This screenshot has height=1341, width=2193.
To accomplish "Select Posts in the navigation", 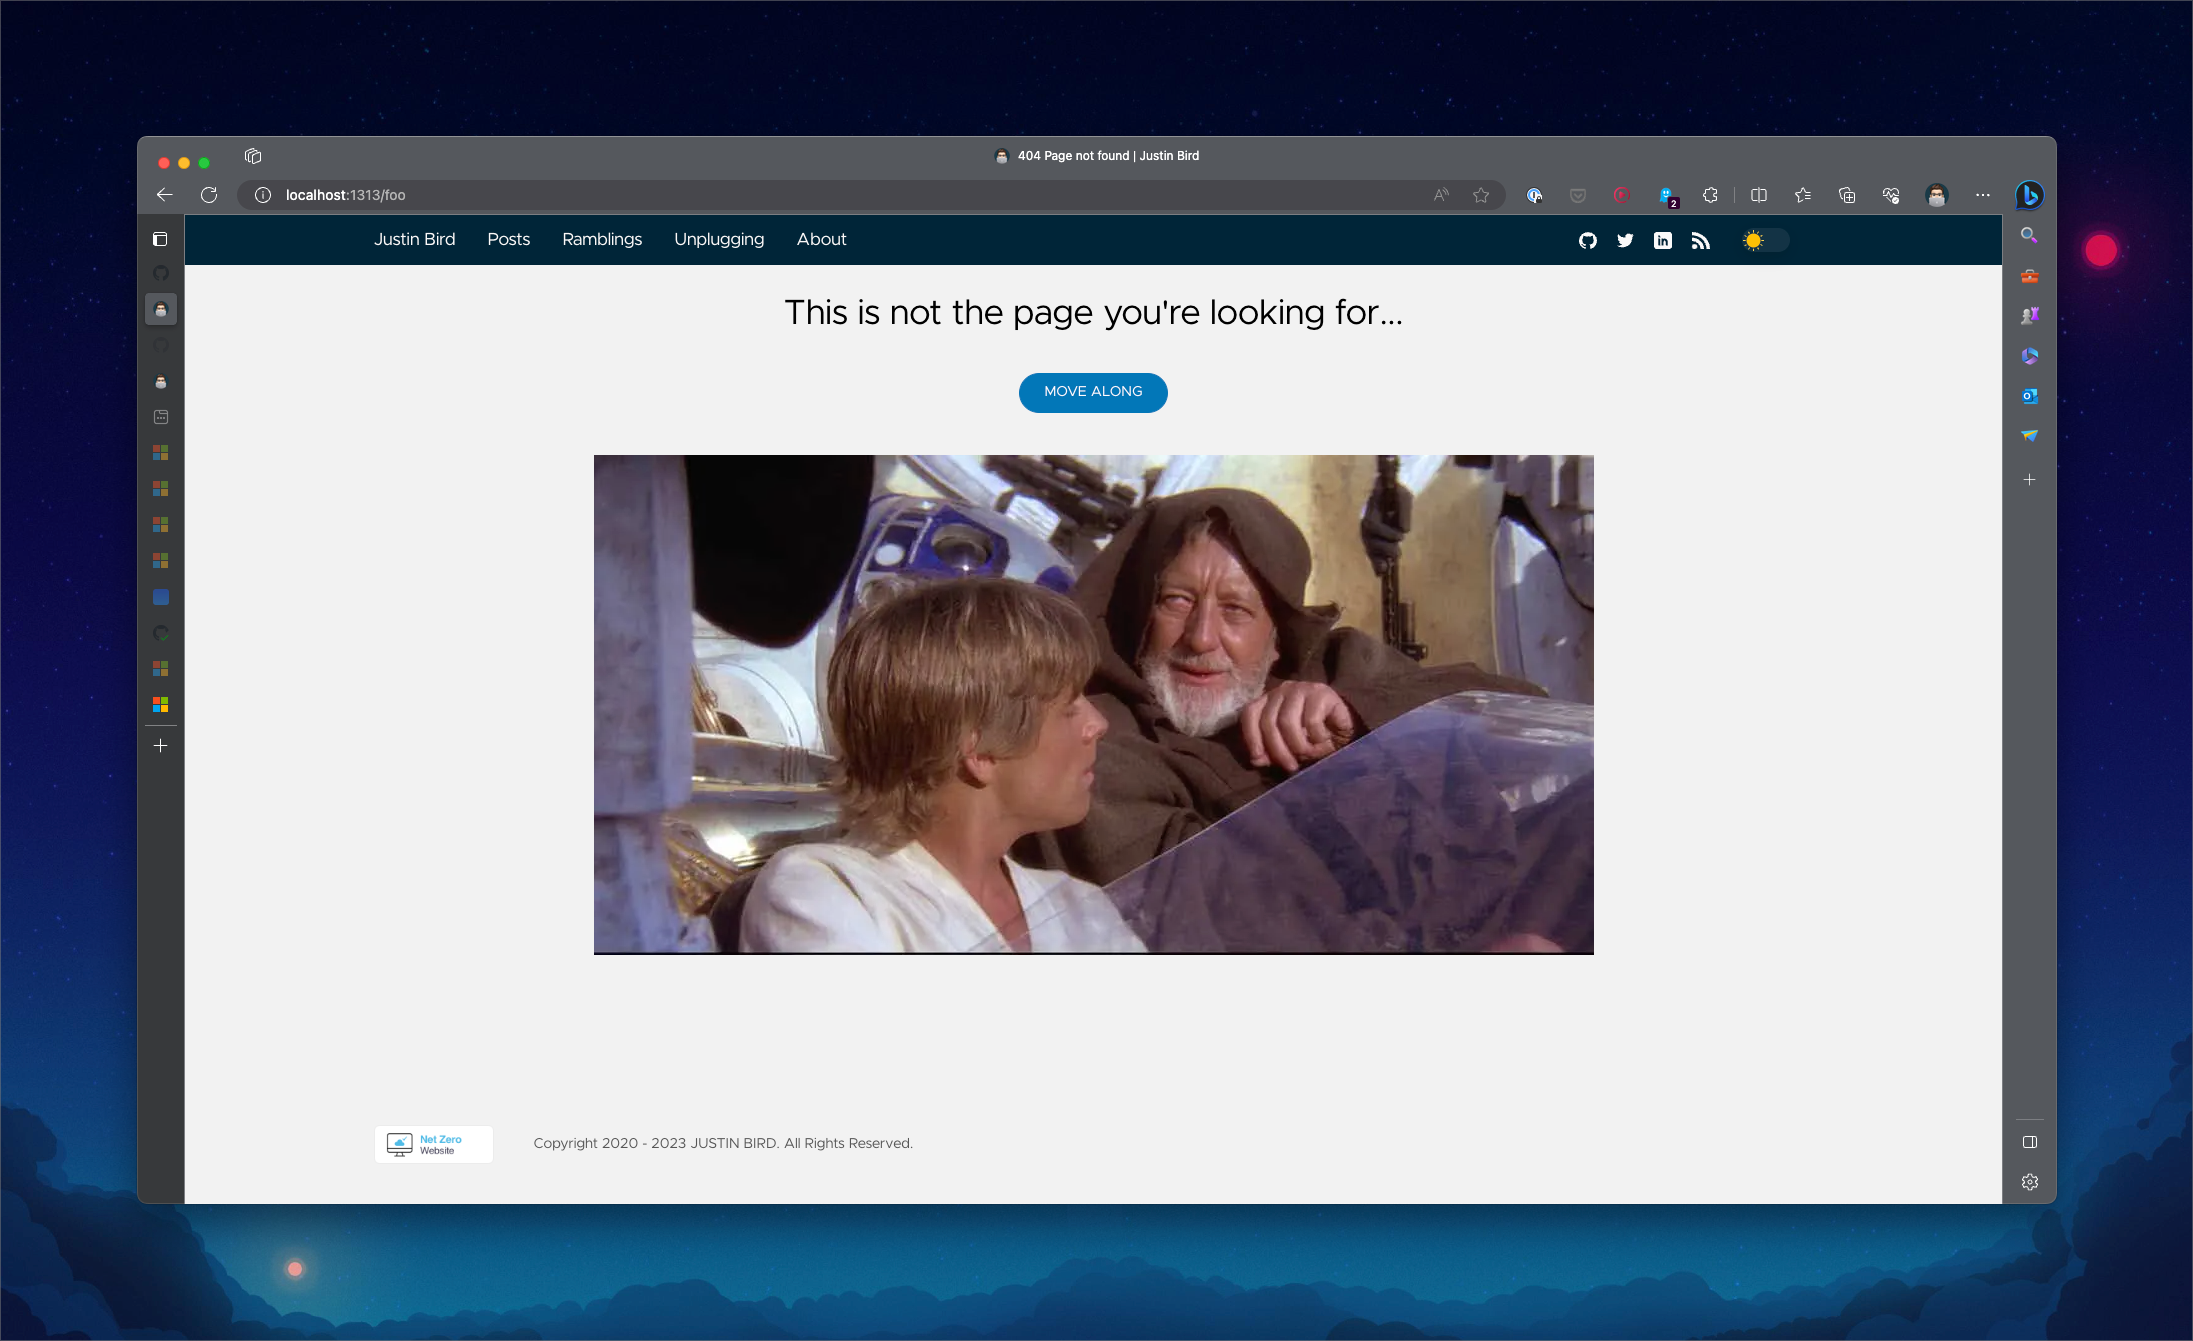I will 508,239.
